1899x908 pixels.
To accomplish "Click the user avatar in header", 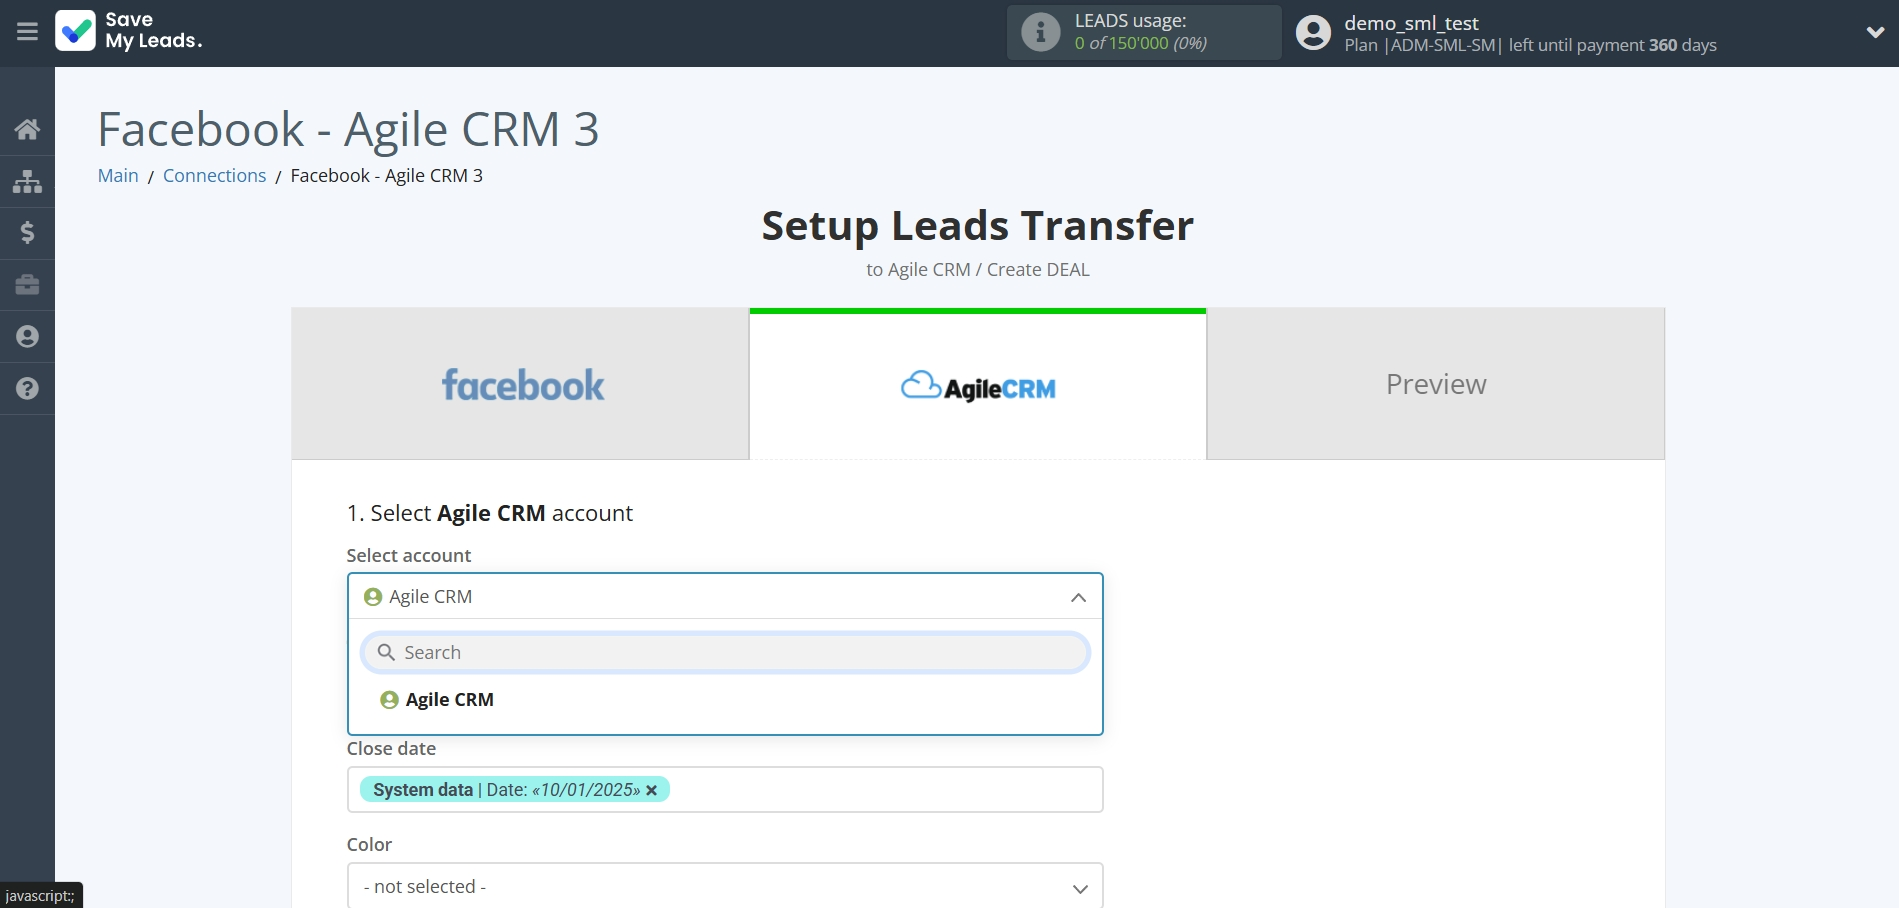I will click(1313, 33).
